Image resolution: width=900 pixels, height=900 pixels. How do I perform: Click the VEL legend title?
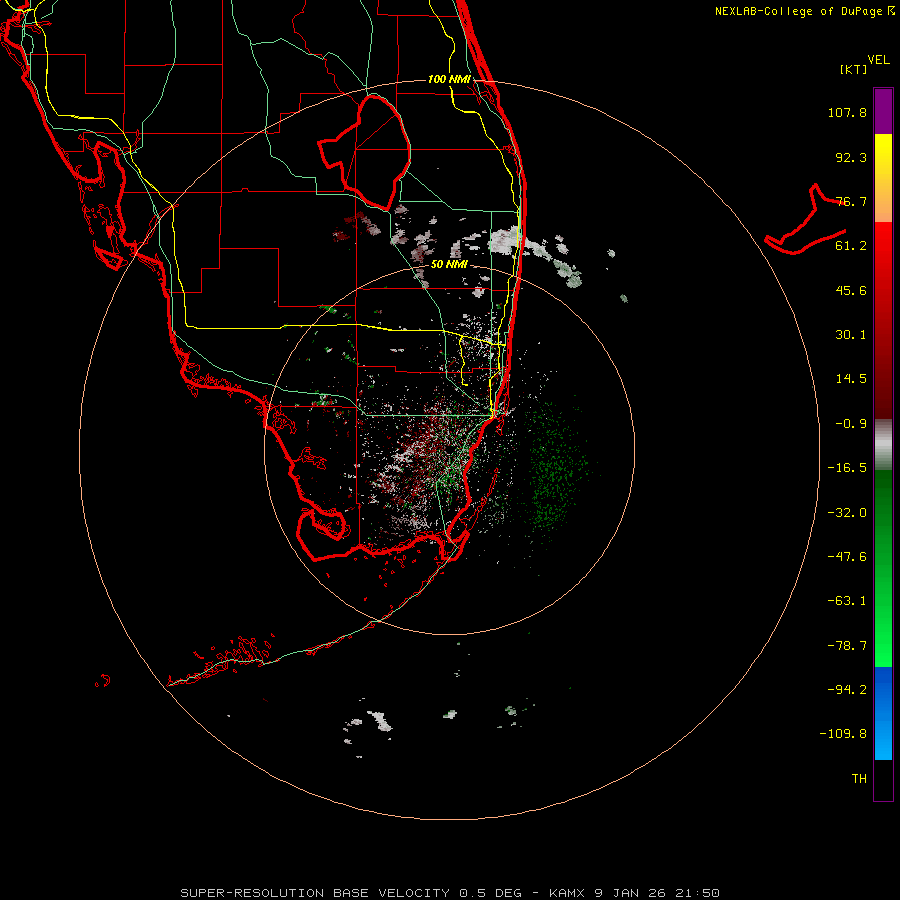coord(878,60)
